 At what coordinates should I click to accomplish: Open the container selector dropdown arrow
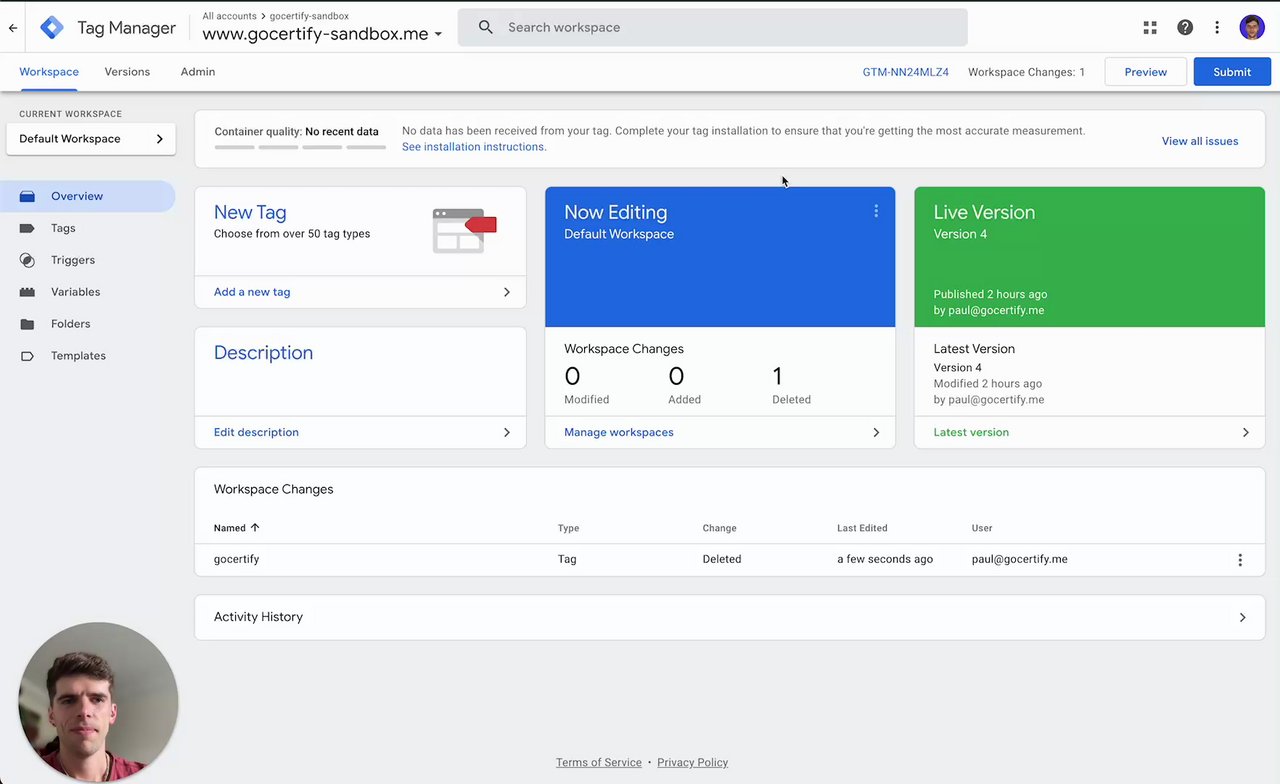pos(438,35)
